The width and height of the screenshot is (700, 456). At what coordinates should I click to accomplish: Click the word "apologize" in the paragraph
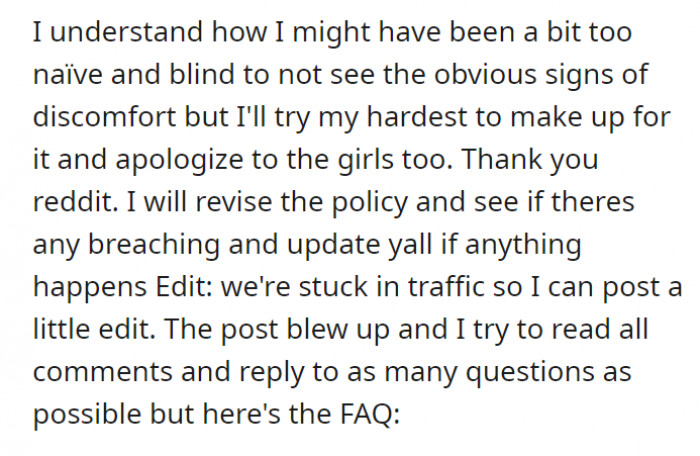coord(179,159)
